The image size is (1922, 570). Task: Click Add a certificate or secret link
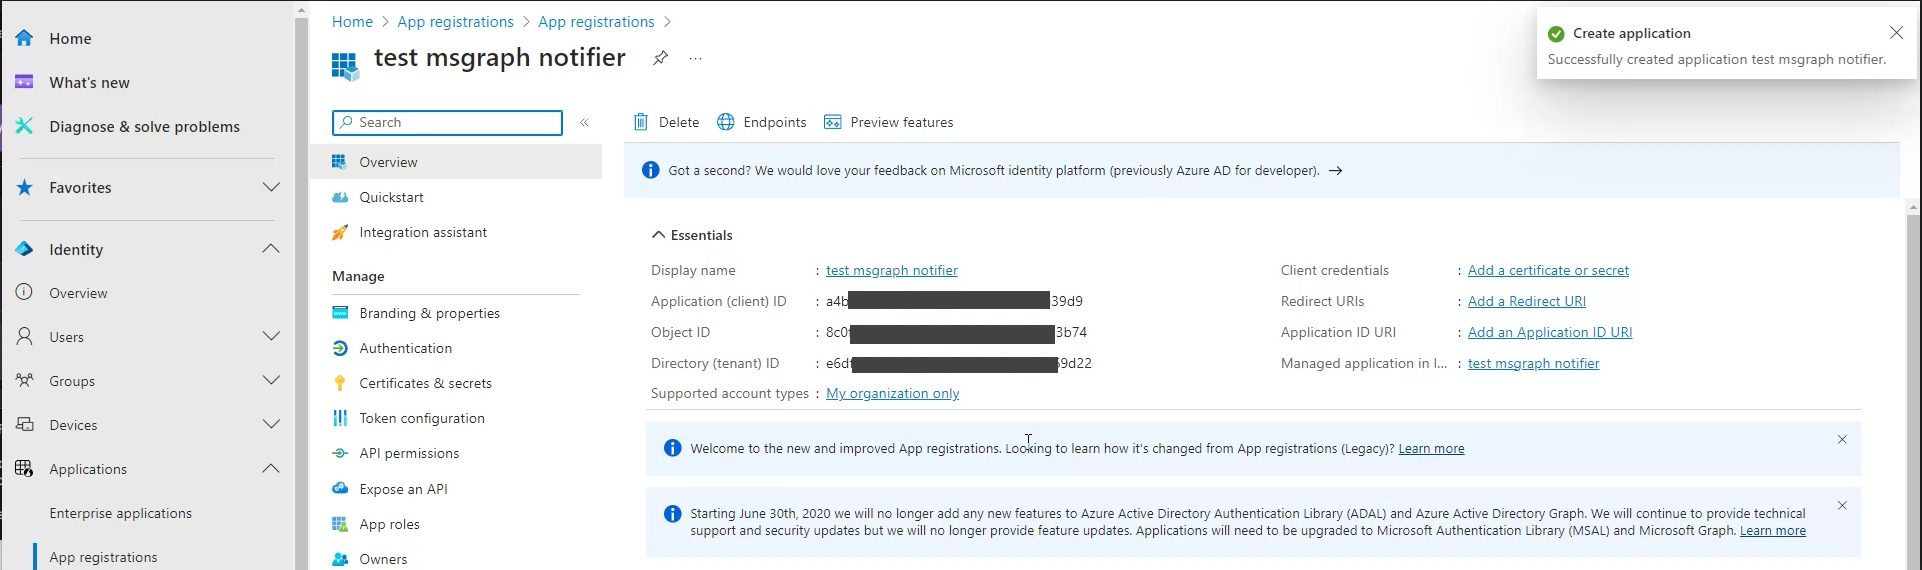[1548, 270]
